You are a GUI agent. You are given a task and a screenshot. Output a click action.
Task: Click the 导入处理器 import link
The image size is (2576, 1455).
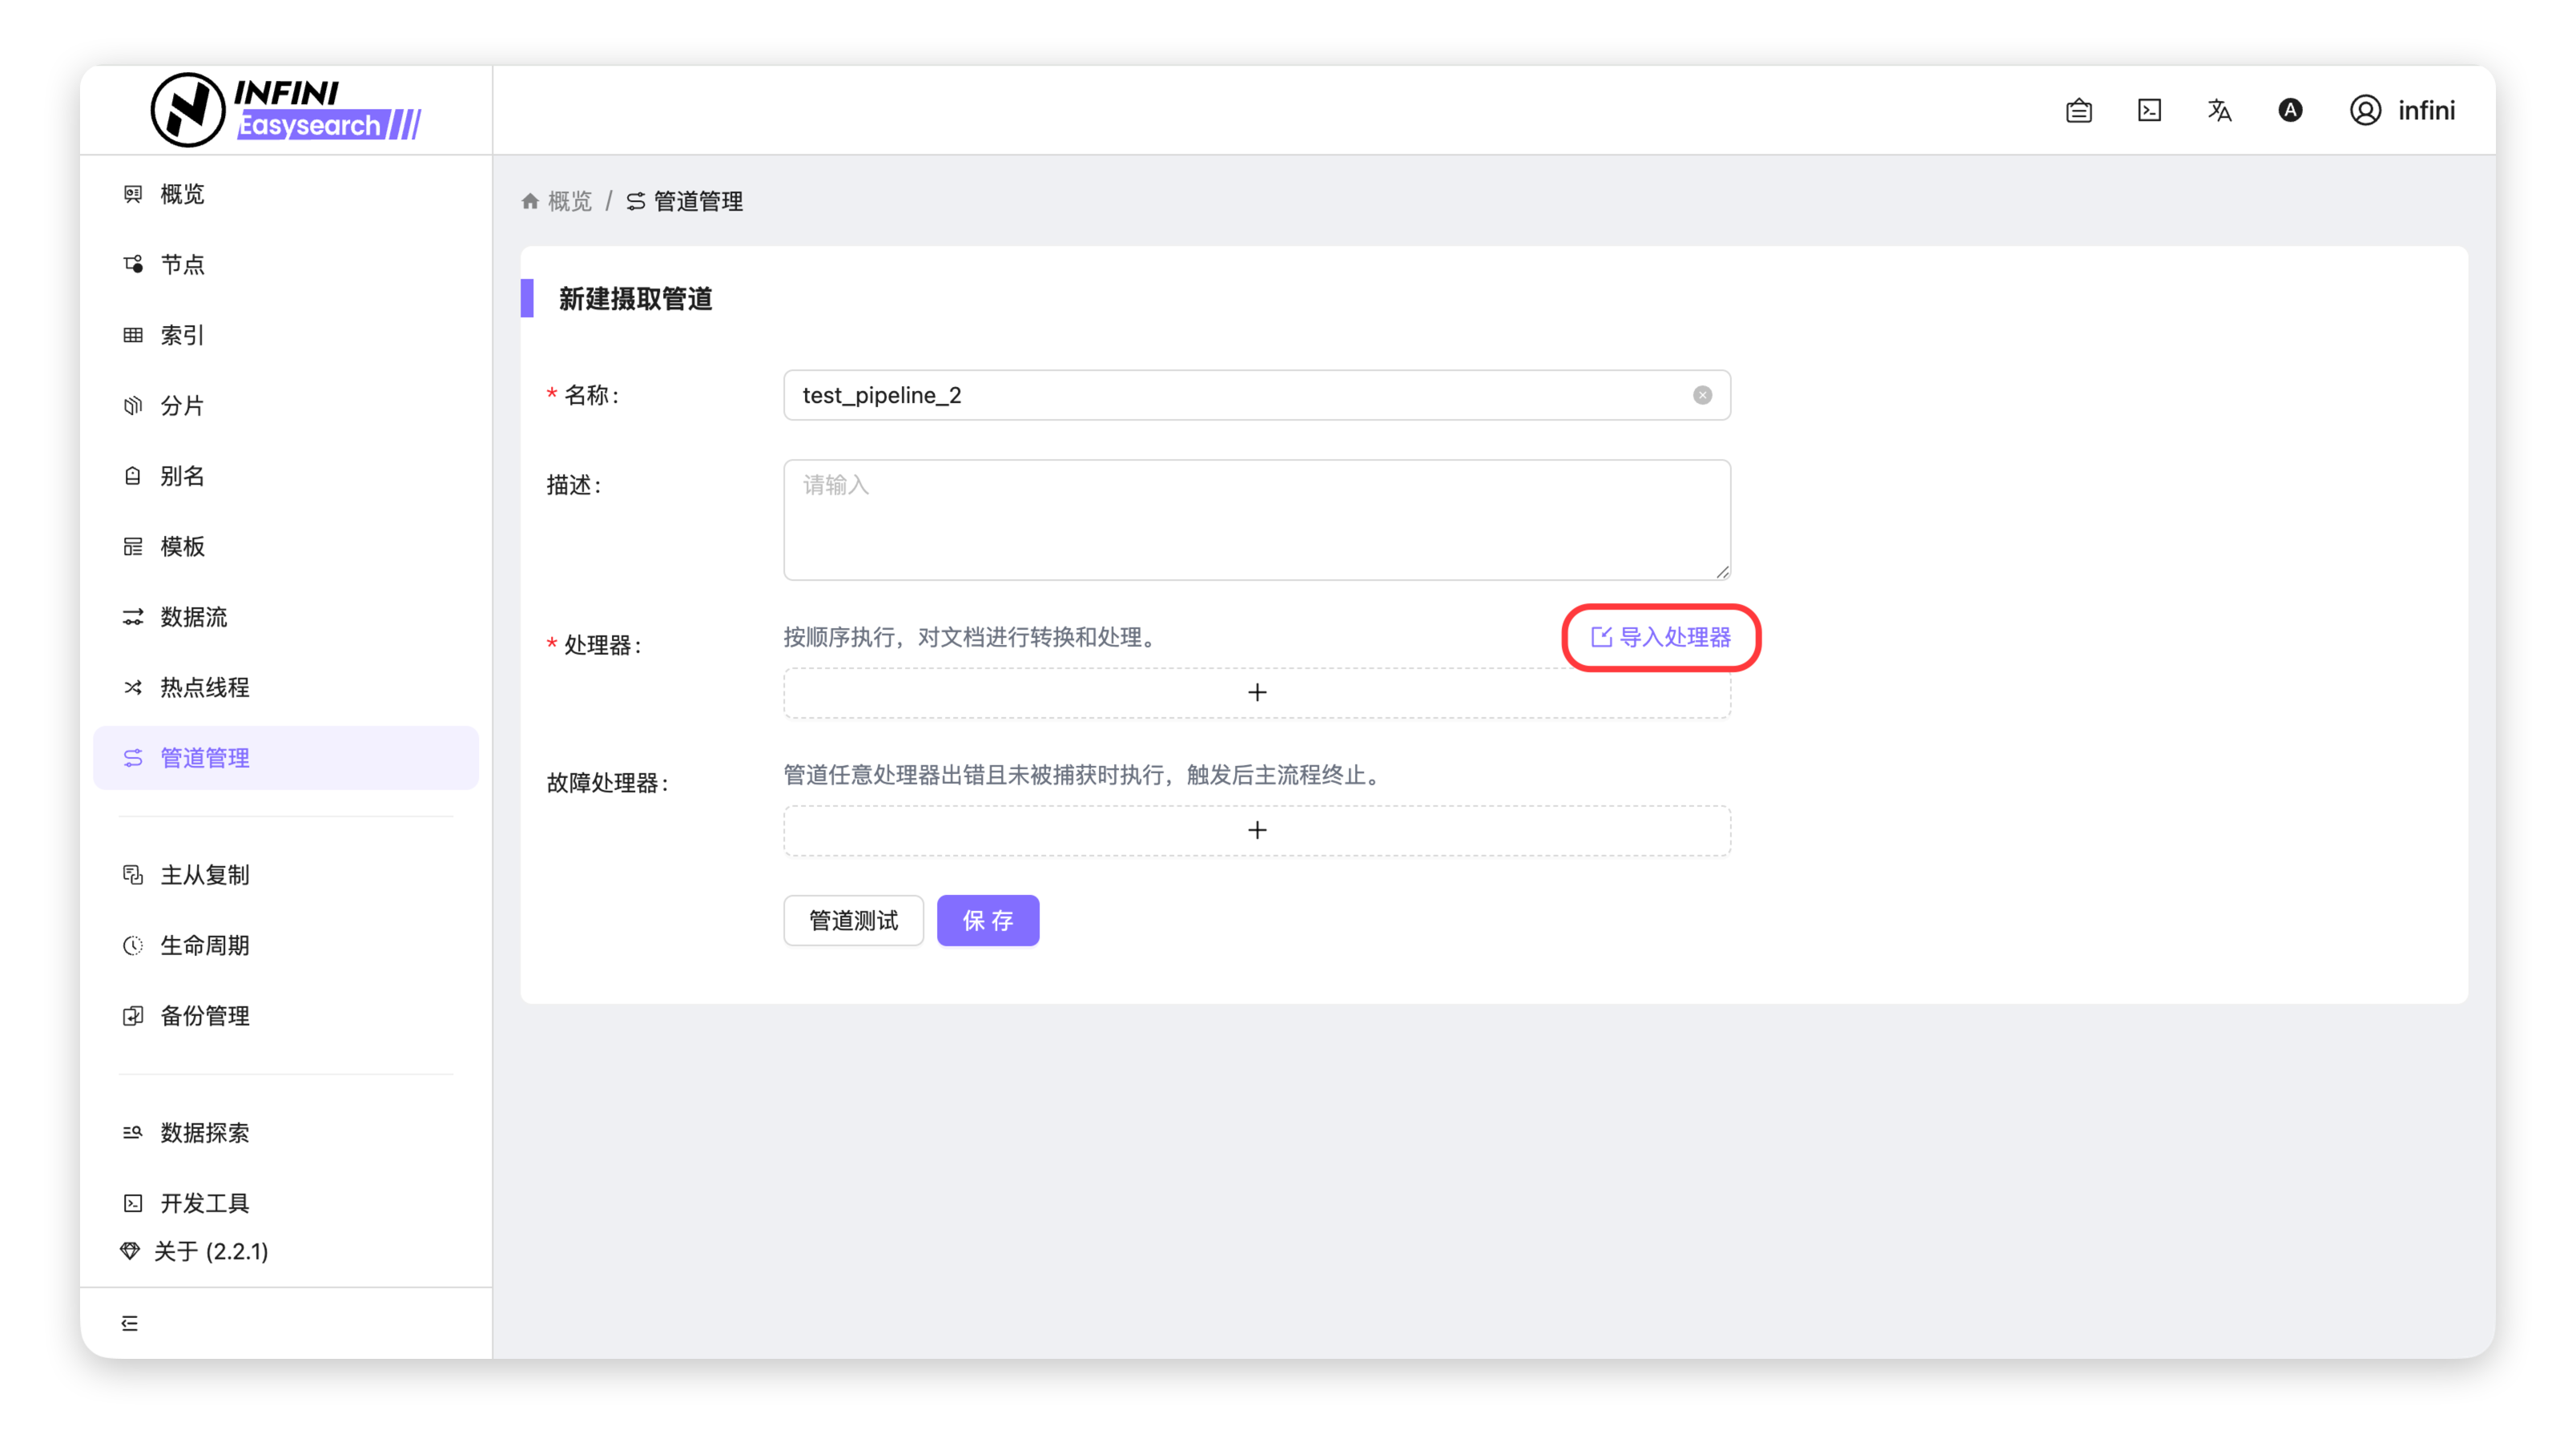(x=1661, y=637)
